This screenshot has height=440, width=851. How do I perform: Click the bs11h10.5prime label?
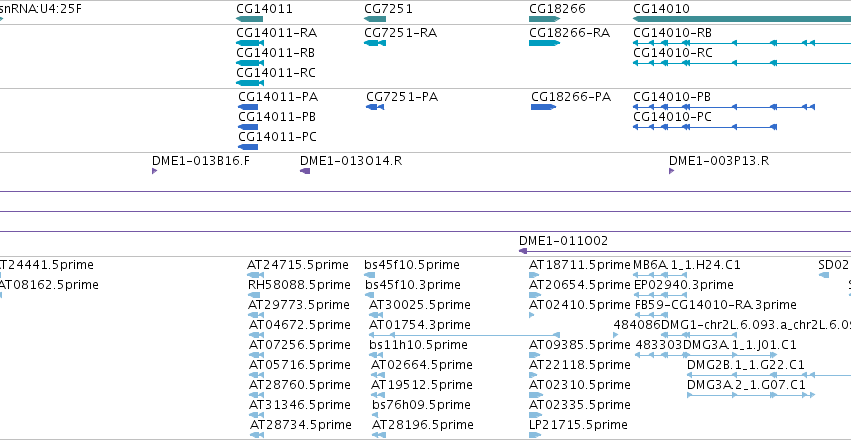pyautogui.click(x=418, y=345)
